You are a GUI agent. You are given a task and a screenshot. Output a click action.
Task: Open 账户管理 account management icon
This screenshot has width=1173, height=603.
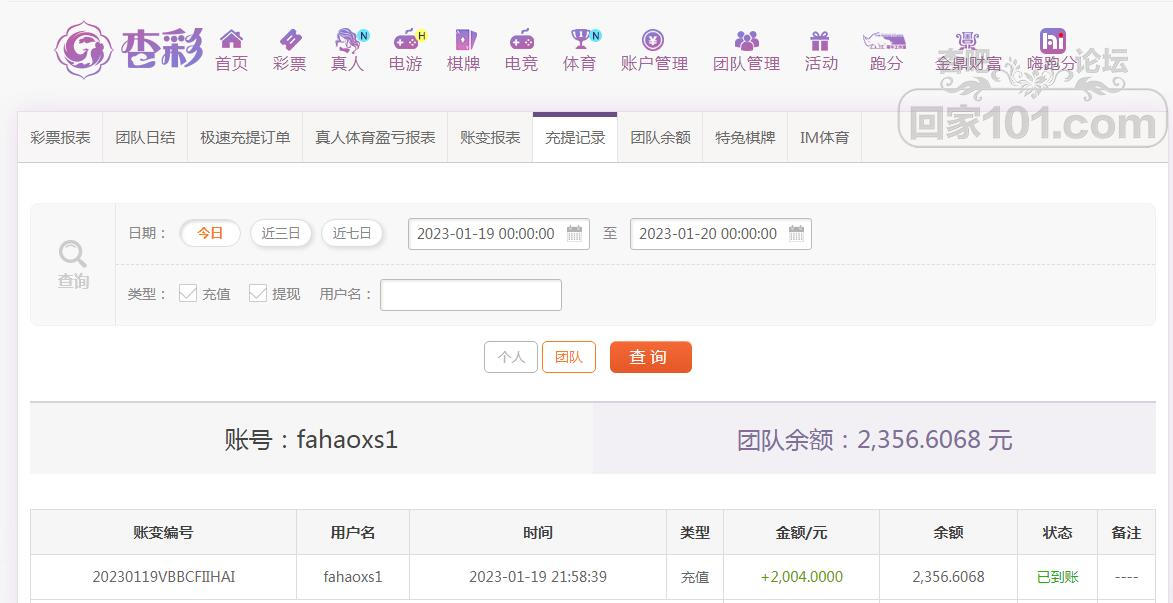[x=653, y=40]
